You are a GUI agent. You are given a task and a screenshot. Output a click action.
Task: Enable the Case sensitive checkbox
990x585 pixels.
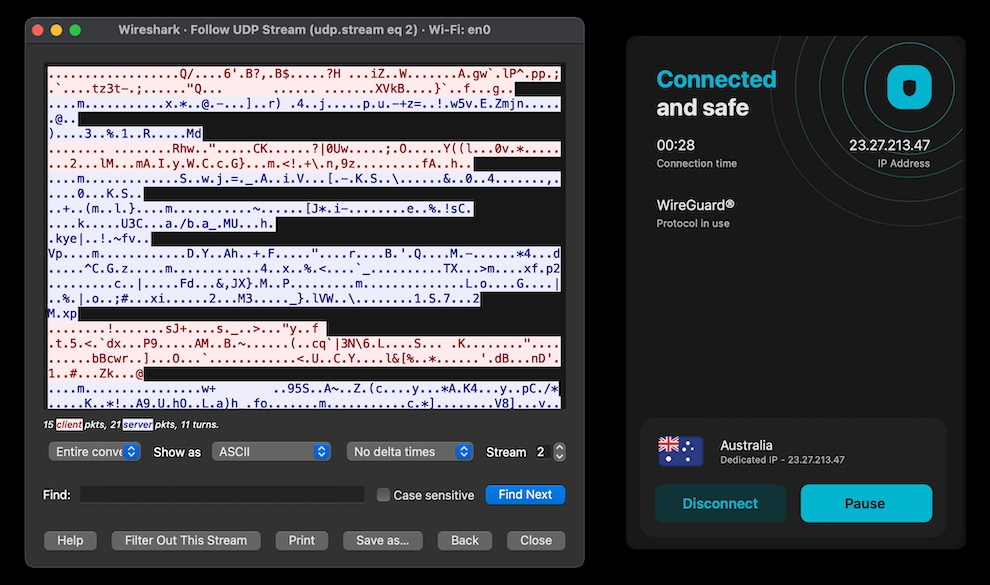point(383,495)
